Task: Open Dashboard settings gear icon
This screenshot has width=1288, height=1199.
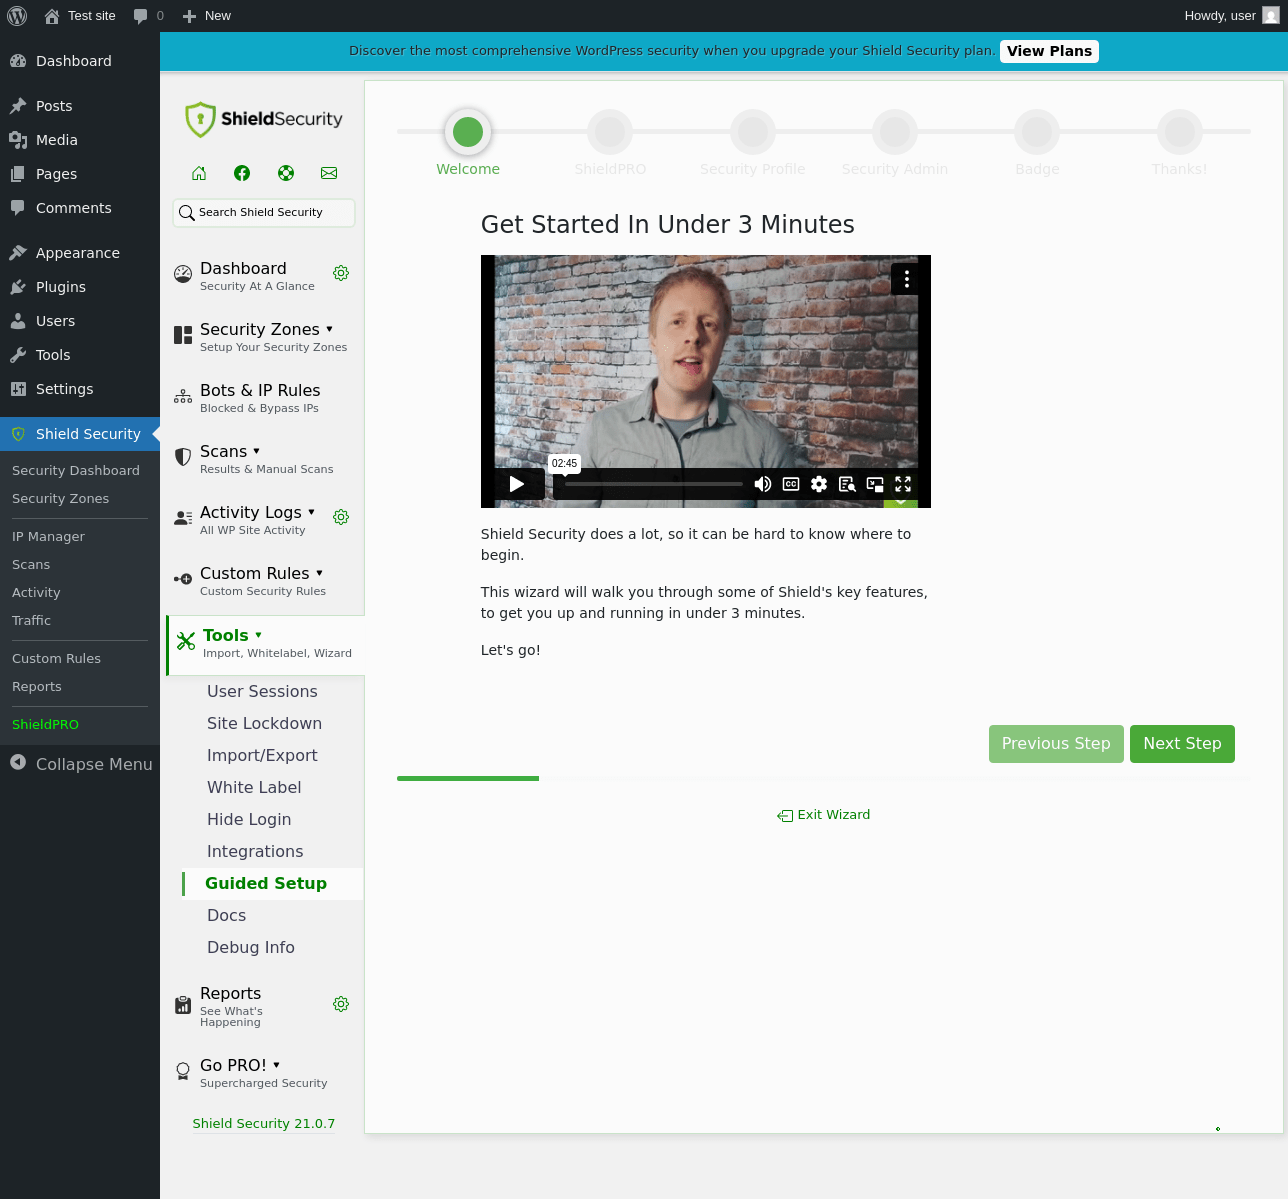Action: click(341, 273)
